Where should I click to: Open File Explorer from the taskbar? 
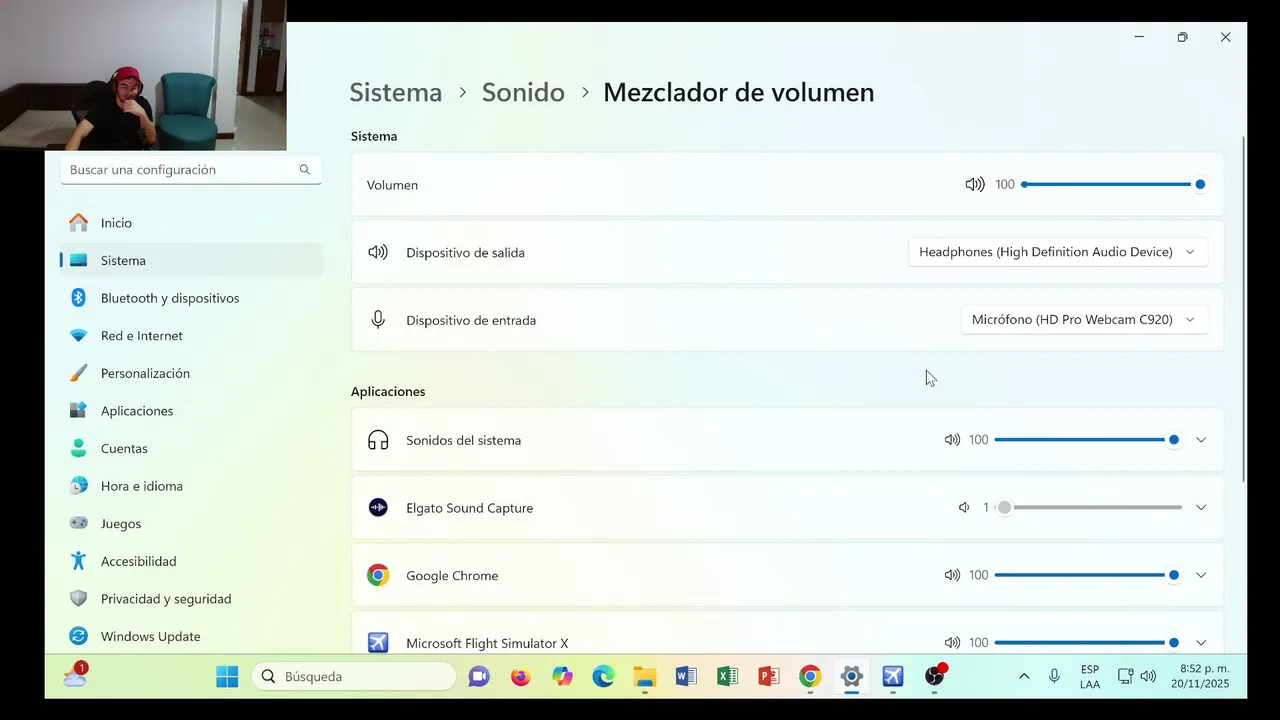click(x=644, y=677)
